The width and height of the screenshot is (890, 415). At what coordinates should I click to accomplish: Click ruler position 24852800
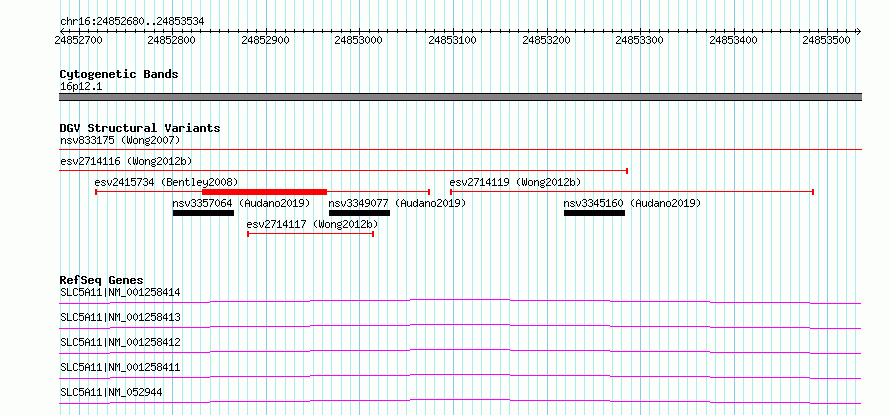pos(171,40)
